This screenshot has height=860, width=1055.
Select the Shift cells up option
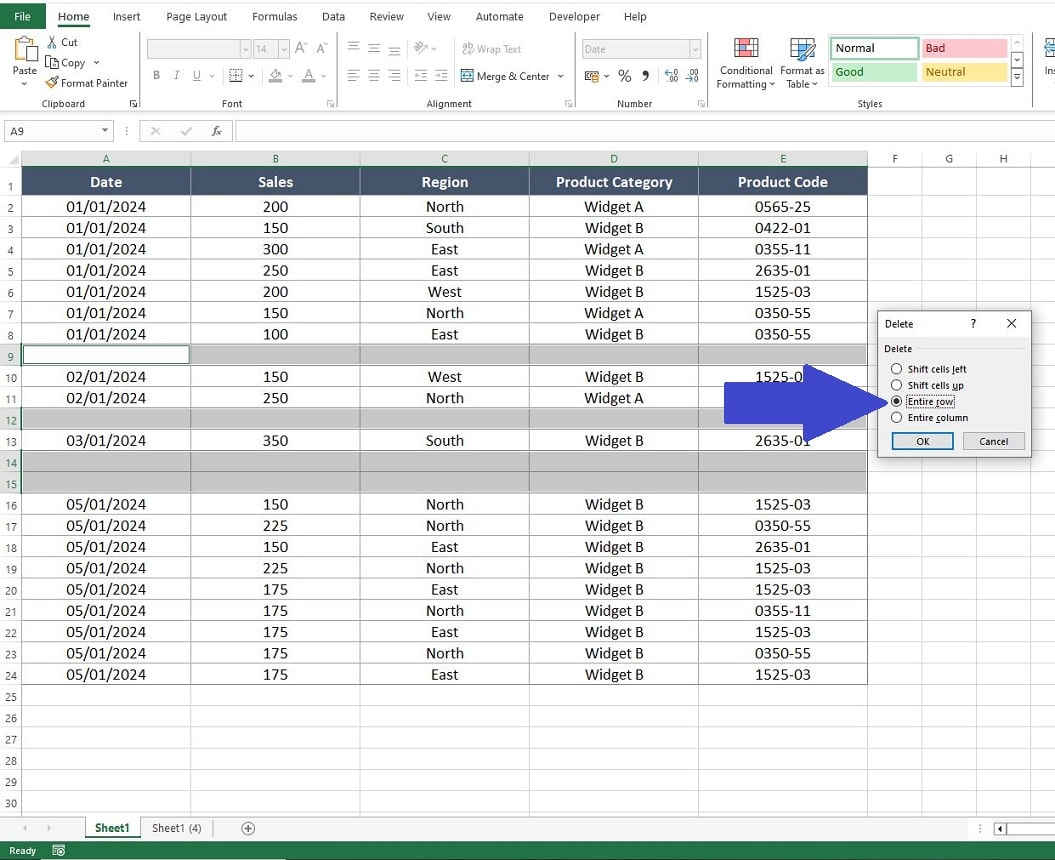click(896, 385)
